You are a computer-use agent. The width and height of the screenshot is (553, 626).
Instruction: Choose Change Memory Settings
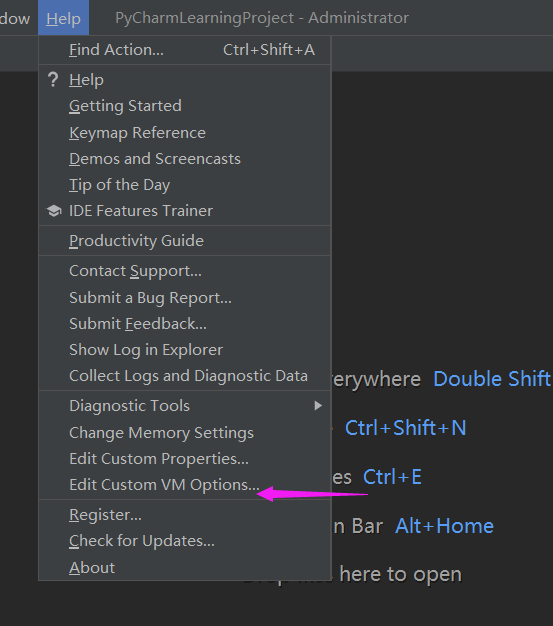(x=184, y=433)
